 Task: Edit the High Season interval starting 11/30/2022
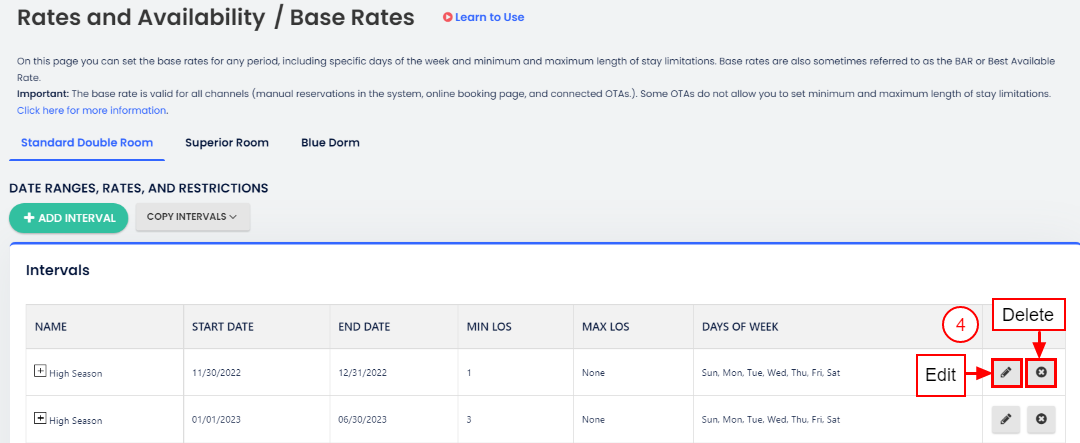click(x=1006, y=372)
